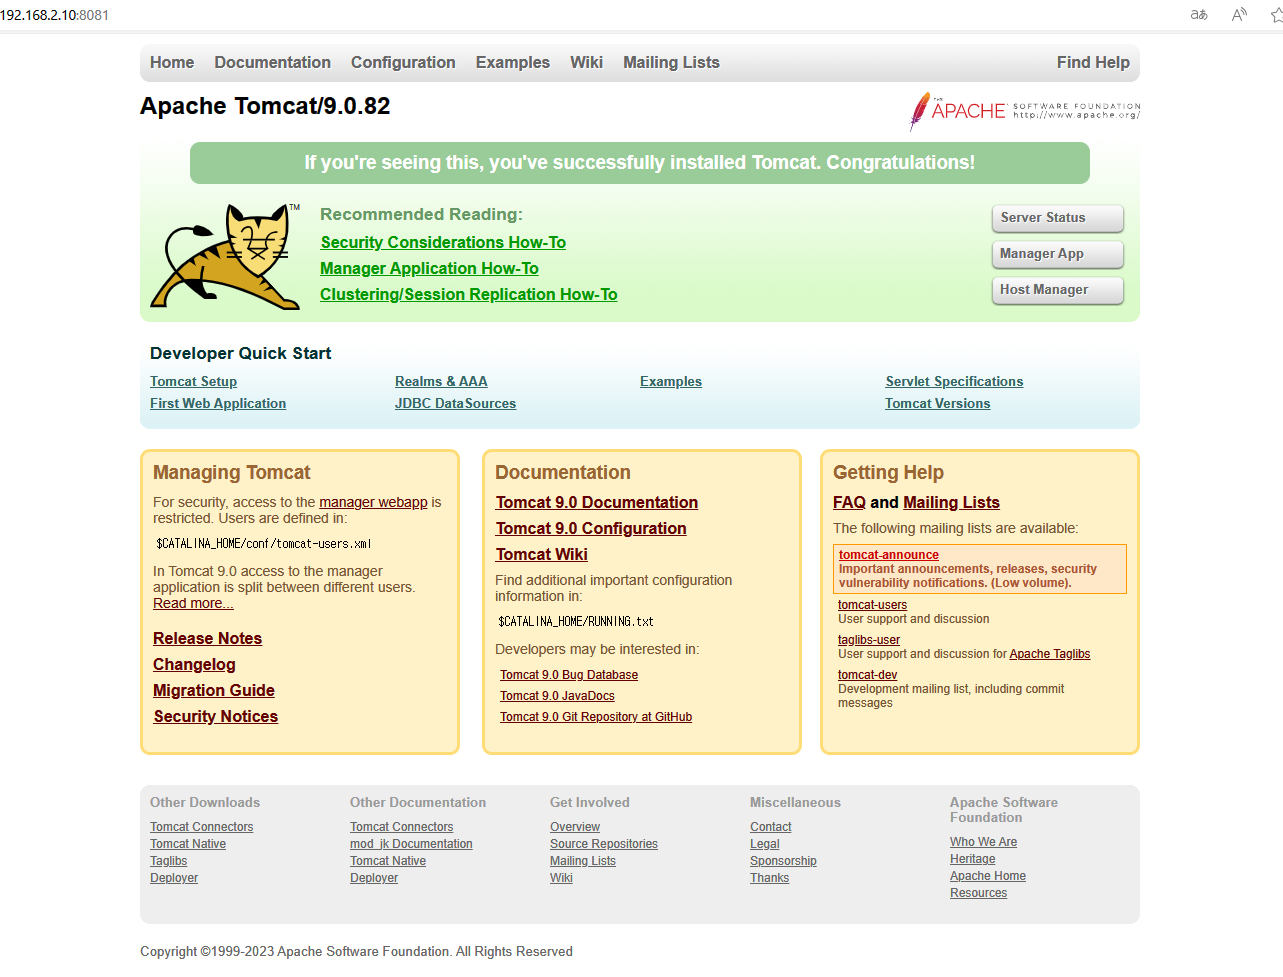
Task: Open Tomcat Wiki link in Documentation box
Action: [541, 554]
